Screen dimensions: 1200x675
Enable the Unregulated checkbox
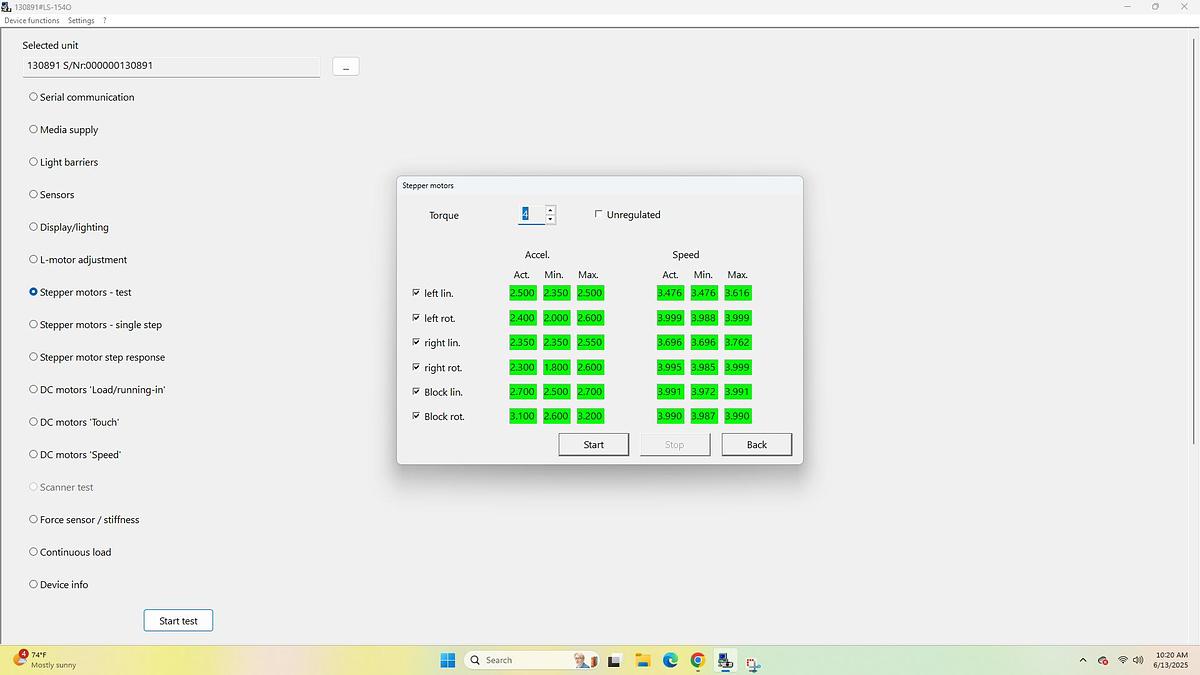tap(599, 214)
